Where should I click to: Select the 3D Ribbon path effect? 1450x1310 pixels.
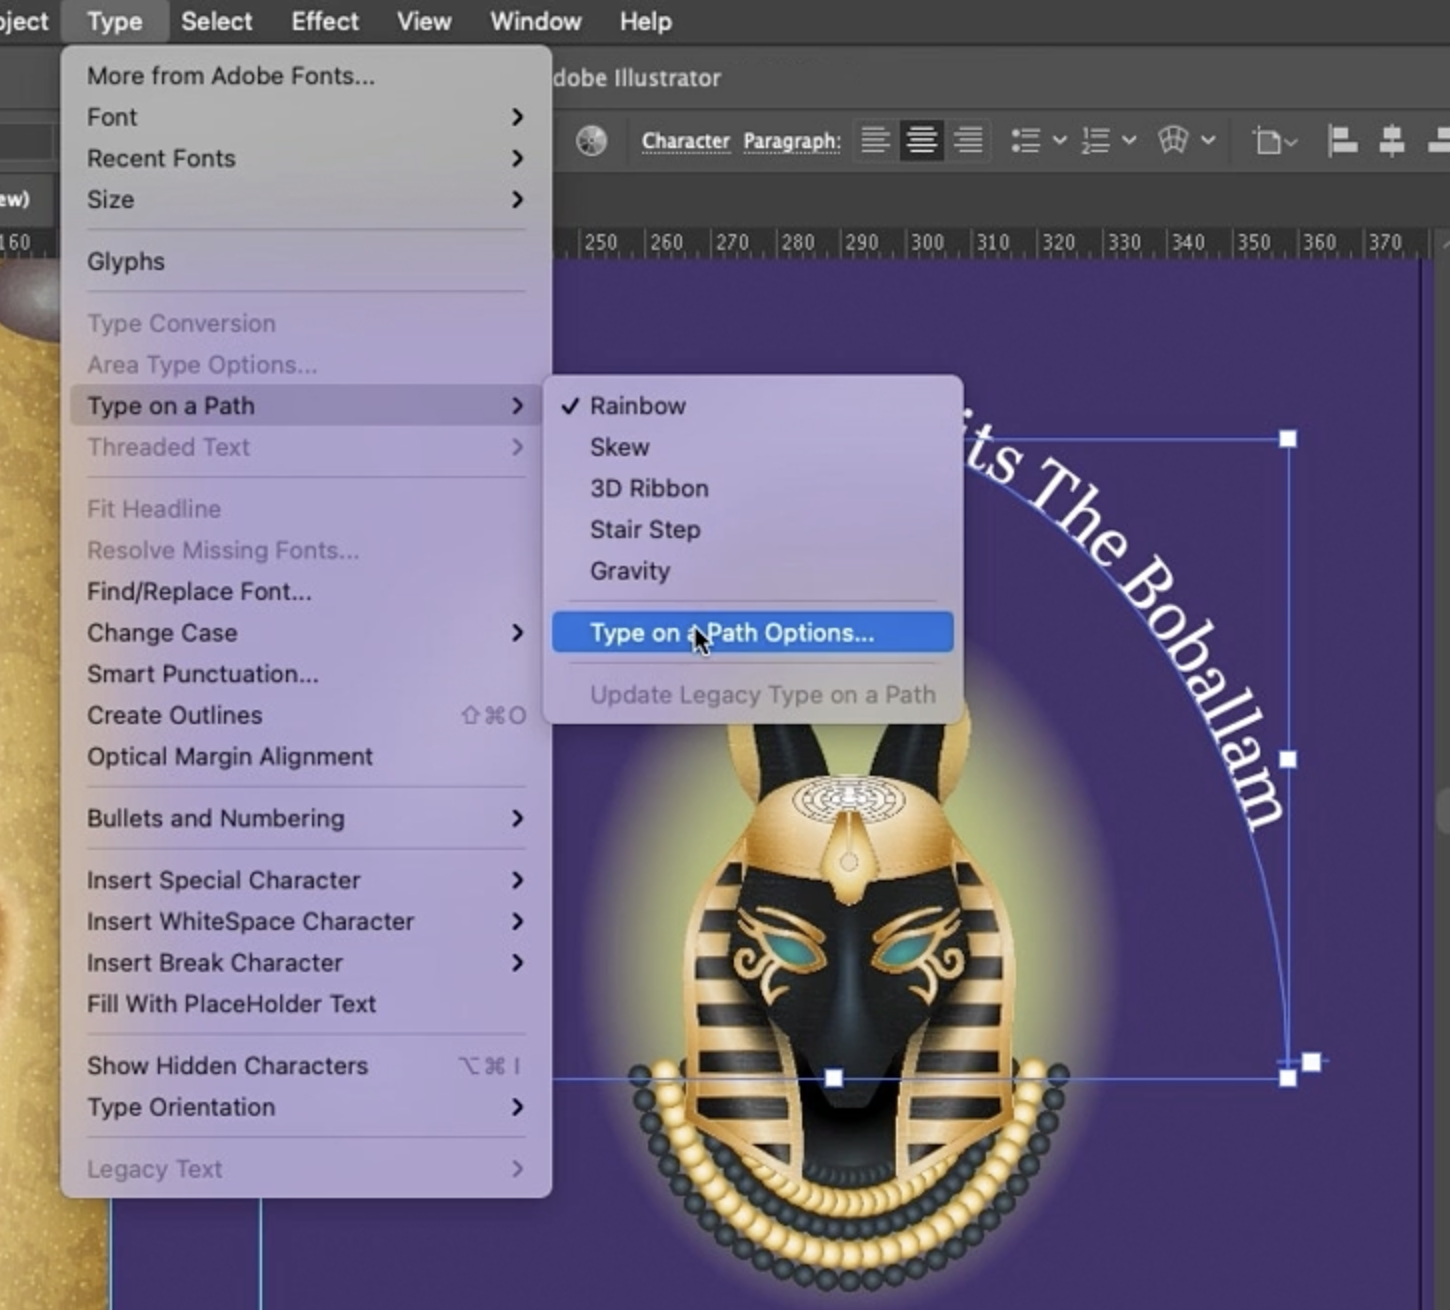coord(752,488)
